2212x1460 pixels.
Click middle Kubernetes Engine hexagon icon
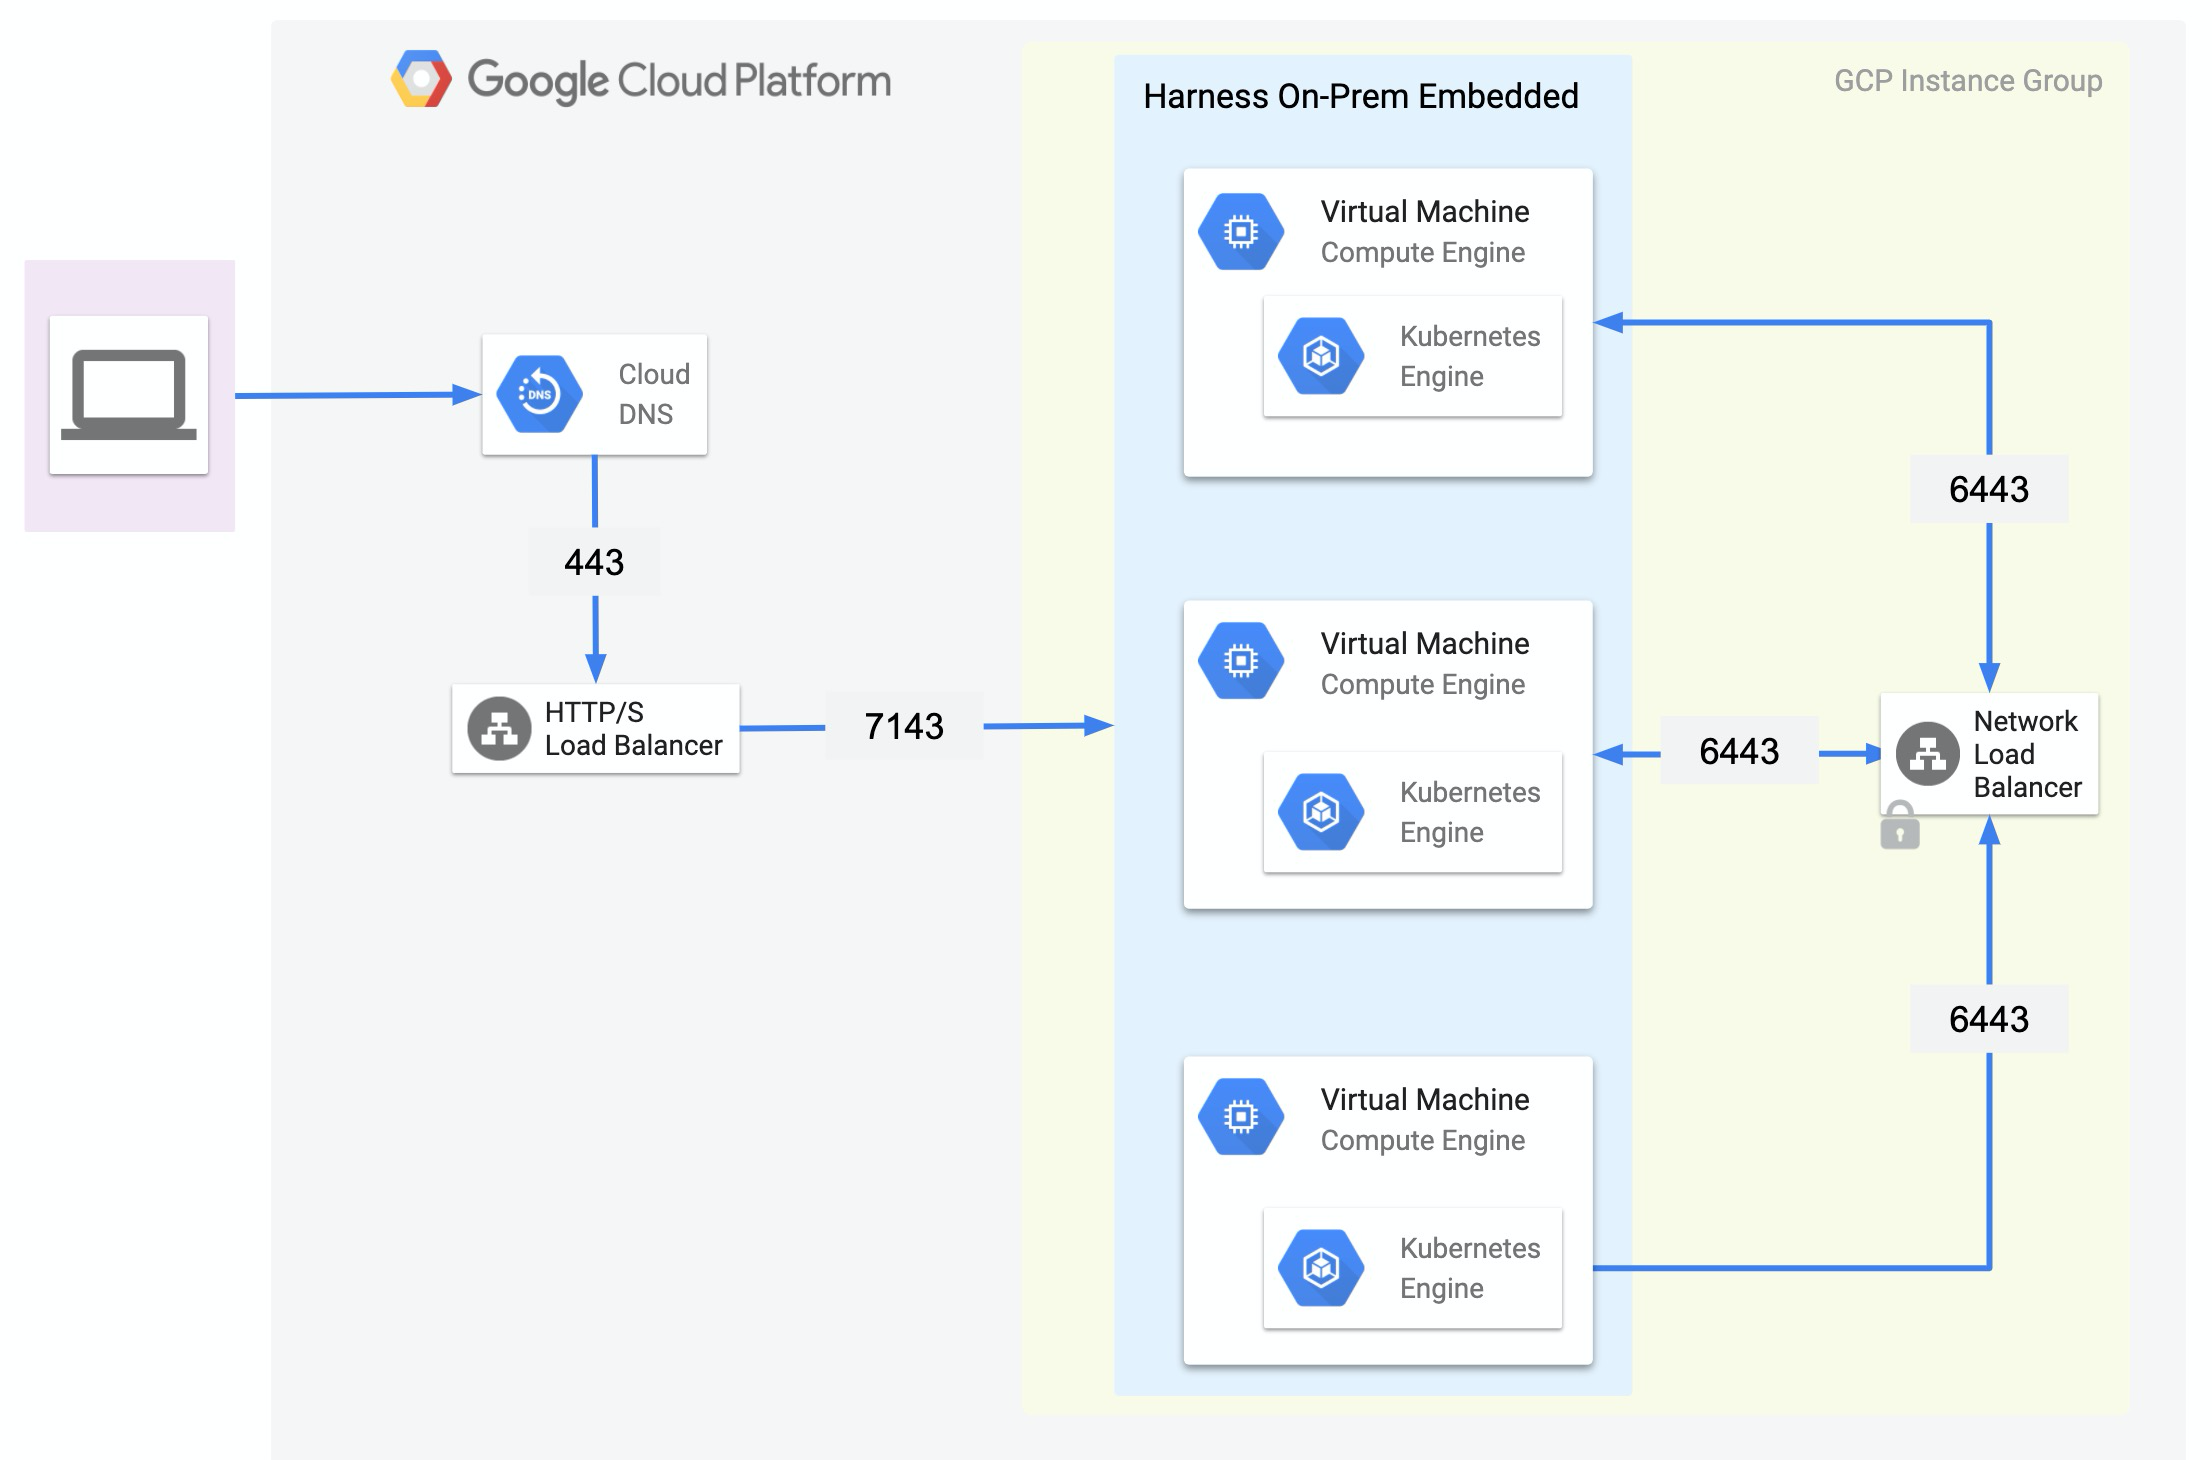pos(1321,812)
